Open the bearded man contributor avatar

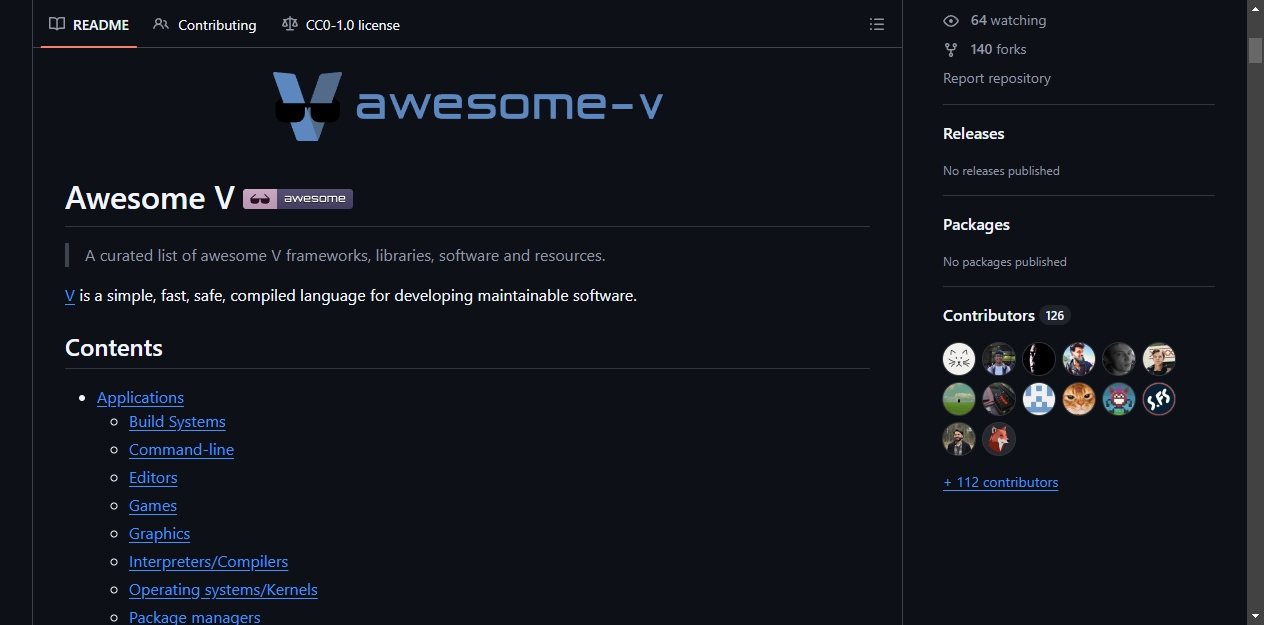pyautogui.click(x=959, y=439)
